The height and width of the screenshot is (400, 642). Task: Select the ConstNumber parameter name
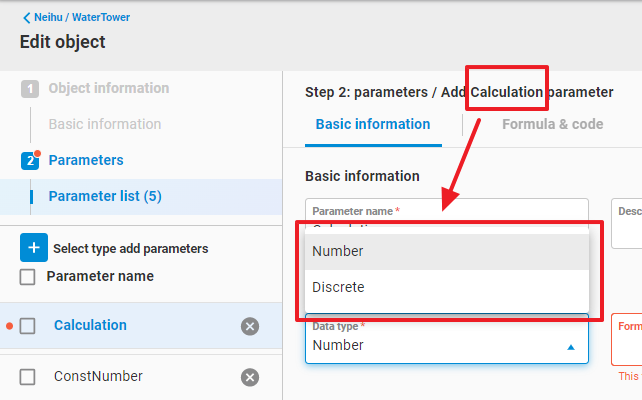98,377
